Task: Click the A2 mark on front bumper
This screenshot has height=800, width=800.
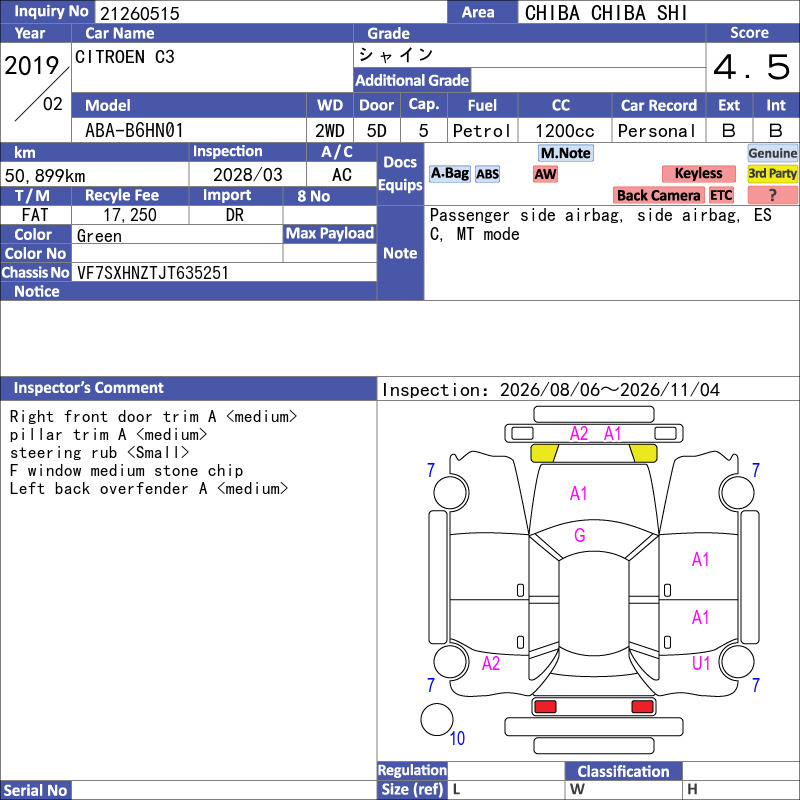Action: [x=579, y=434]
